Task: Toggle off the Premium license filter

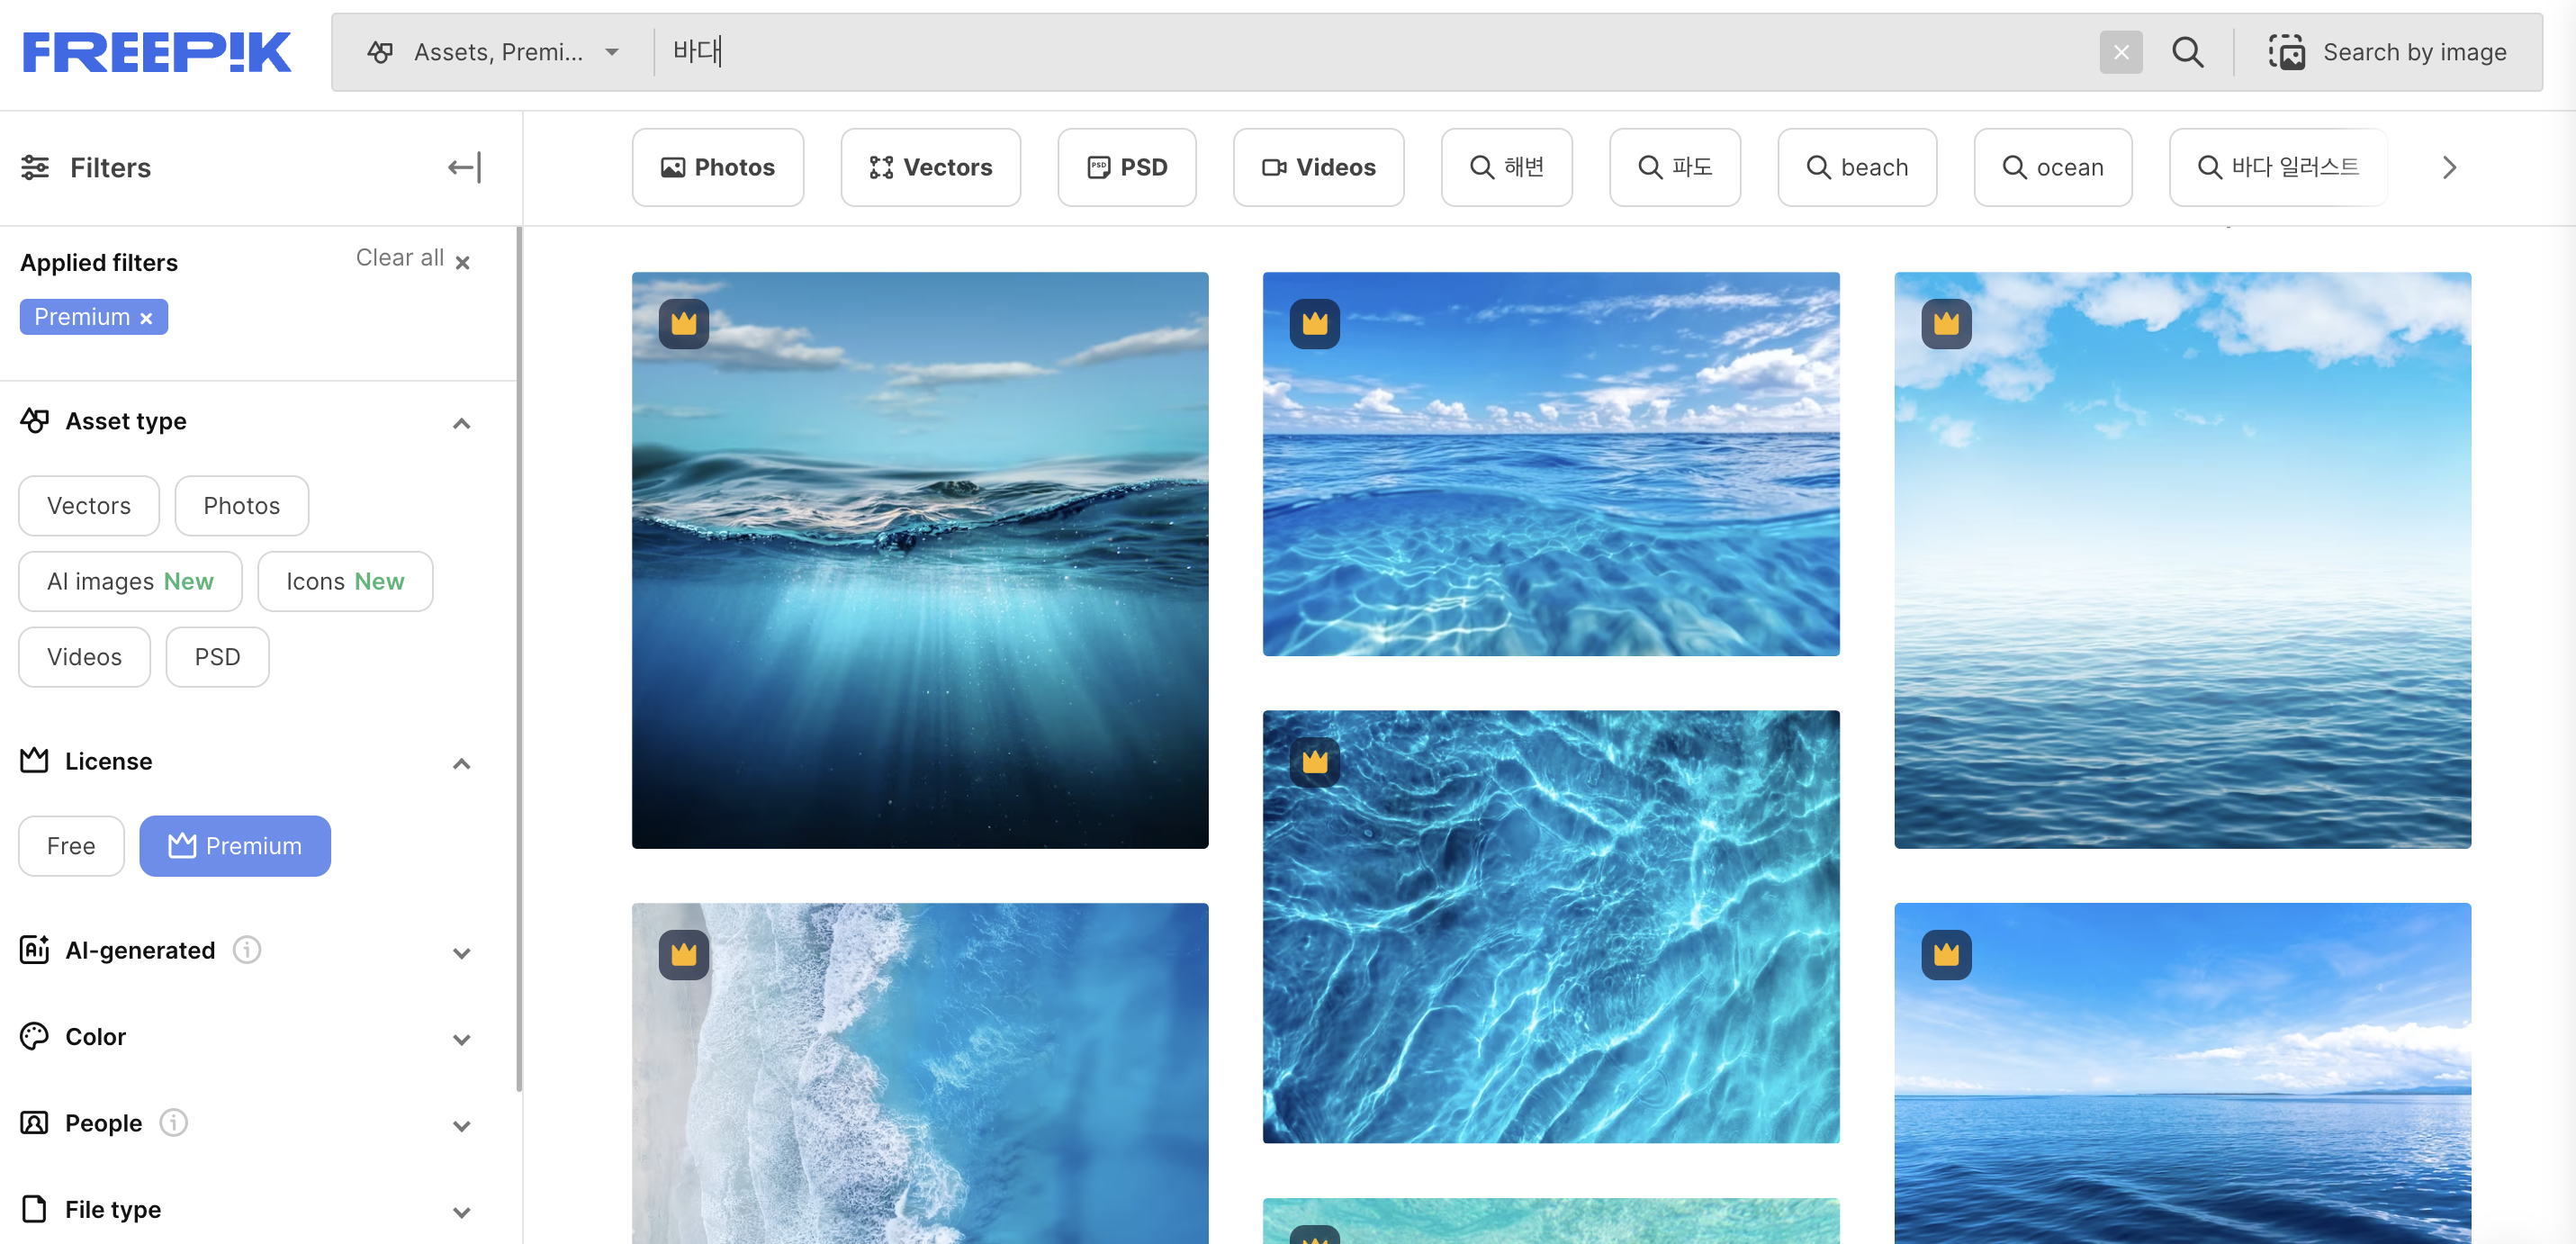Action: [235, 846]
